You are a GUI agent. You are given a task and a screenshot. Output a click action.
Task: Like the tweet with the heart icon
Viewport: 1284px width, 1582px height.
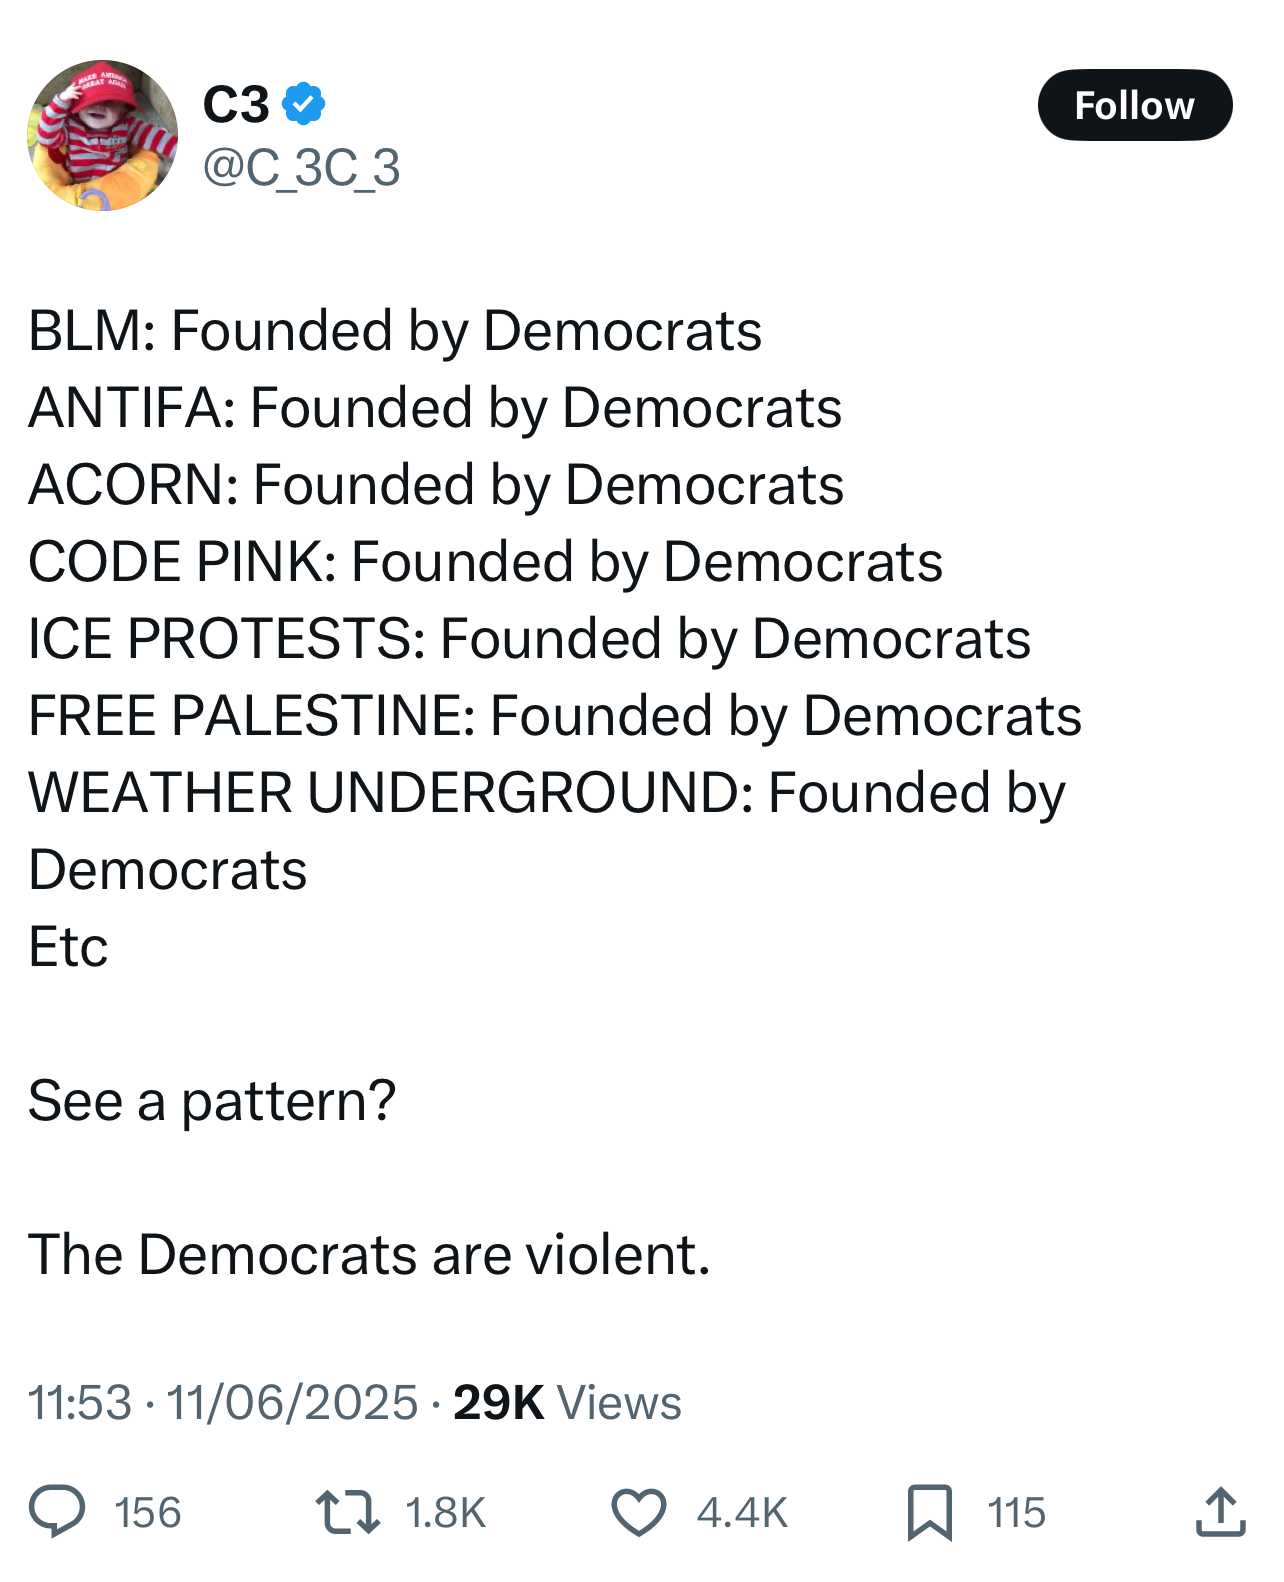click(638, 1512)
